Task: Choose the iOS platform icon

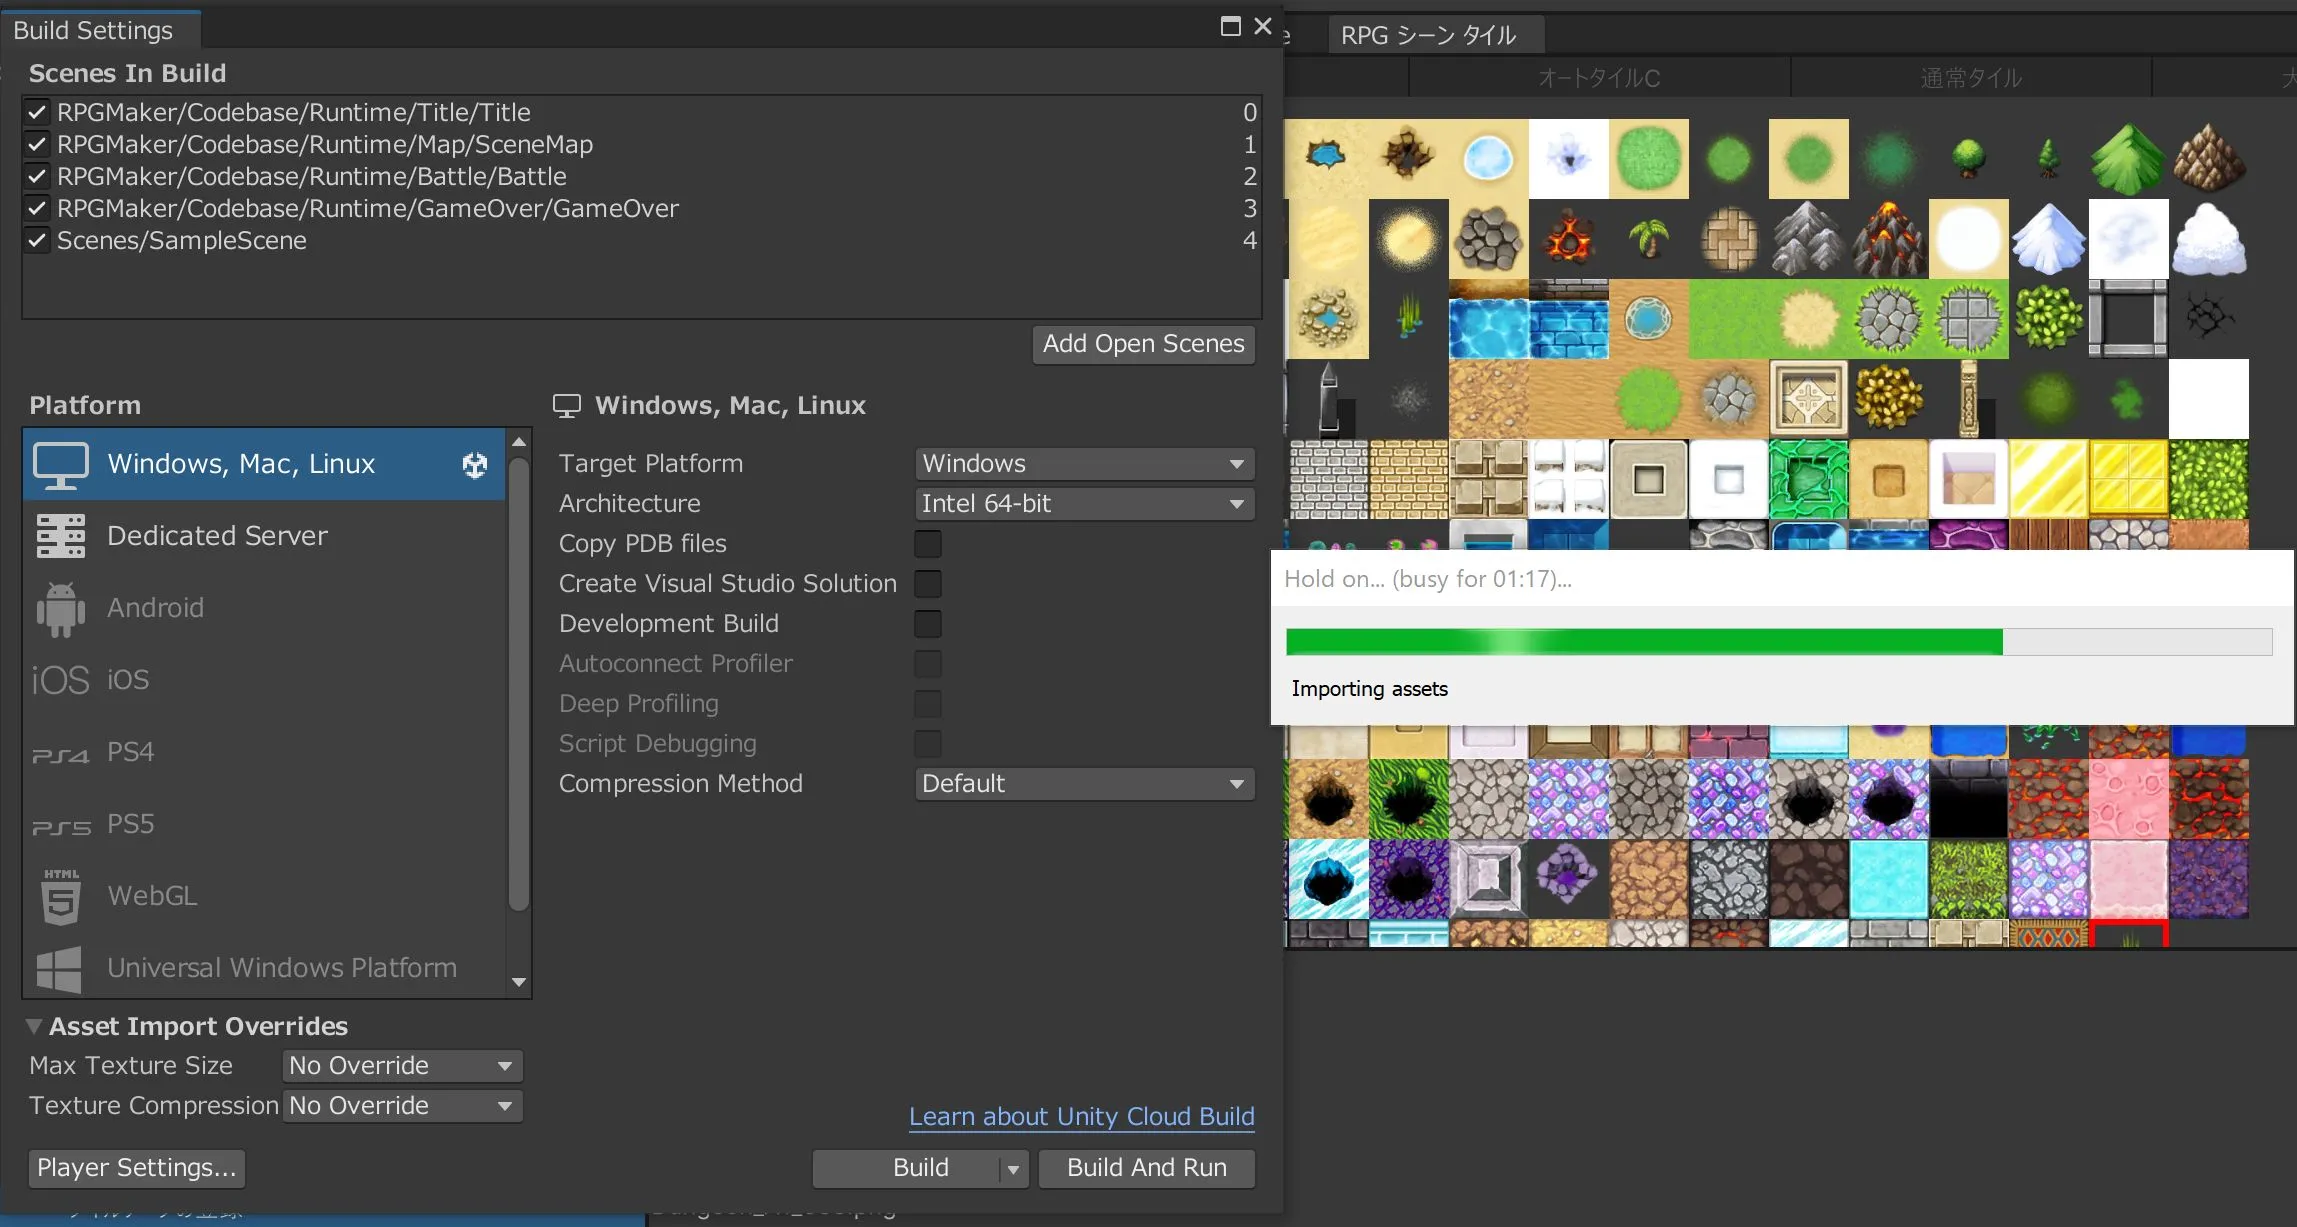Action: pyautogui.click(x=61, y=680)
